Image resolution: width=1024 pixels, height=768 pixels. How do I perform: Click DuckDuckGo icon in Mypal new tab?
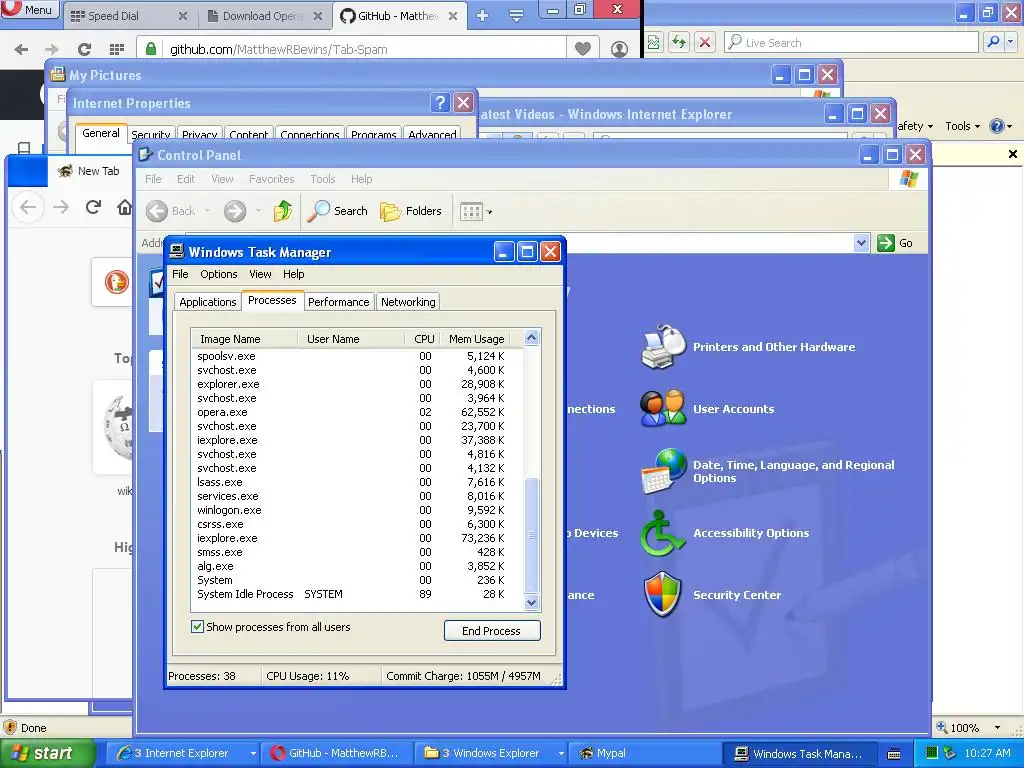coord(117,282)
